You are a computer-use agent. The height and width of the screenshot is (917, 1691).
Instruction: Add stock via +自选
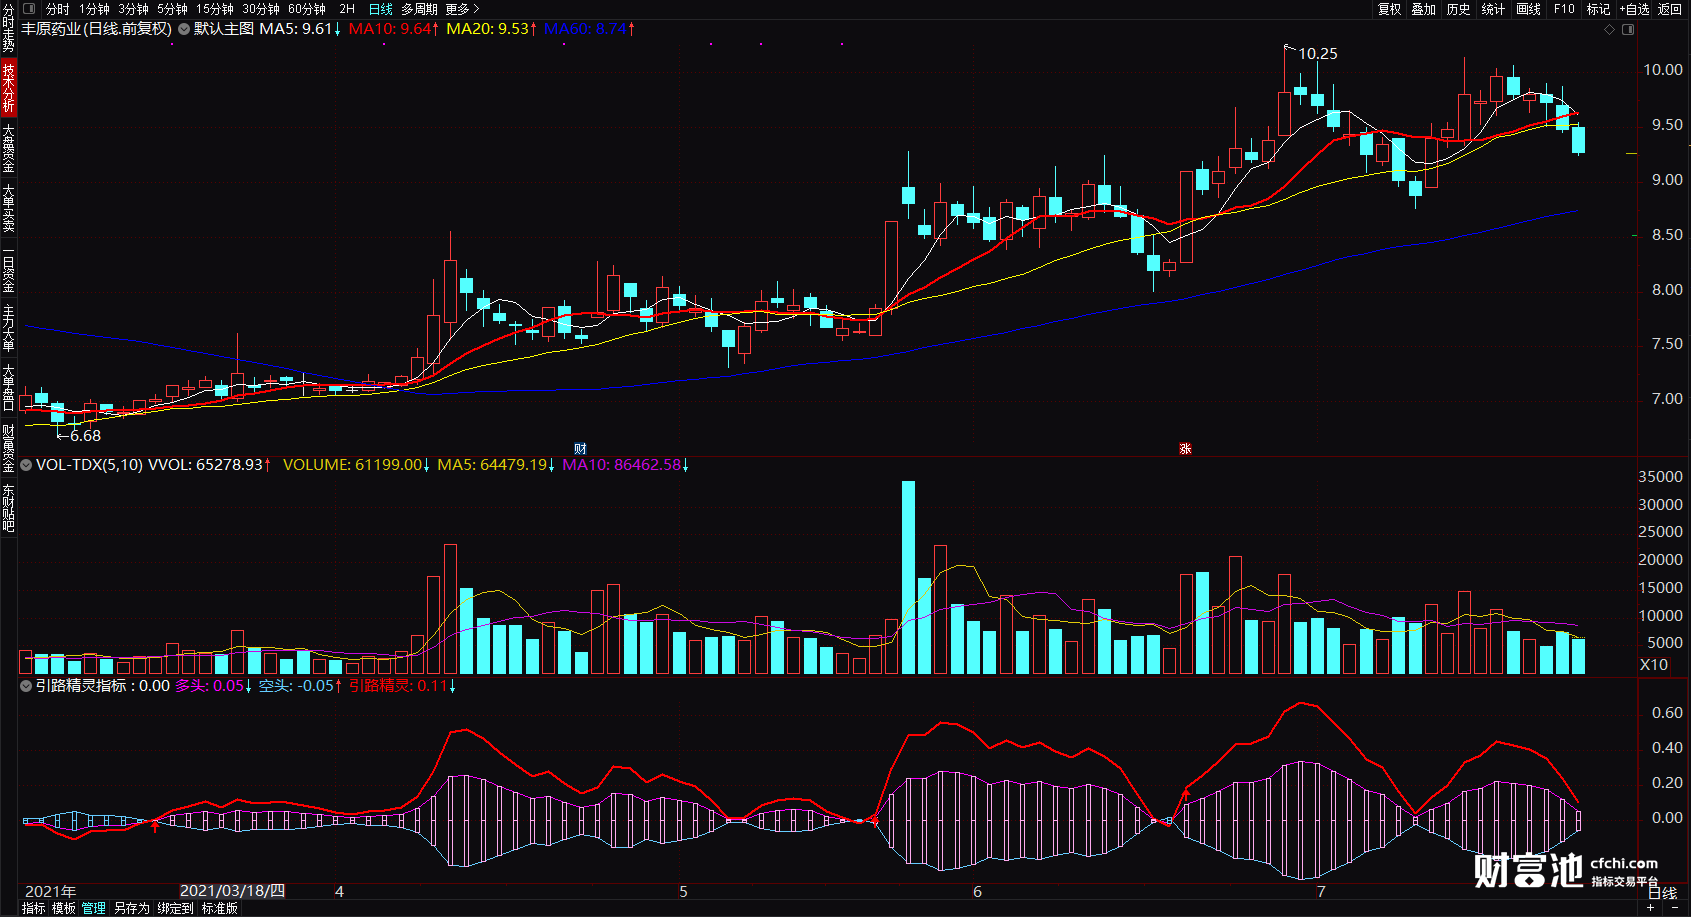click(1634, 9)
